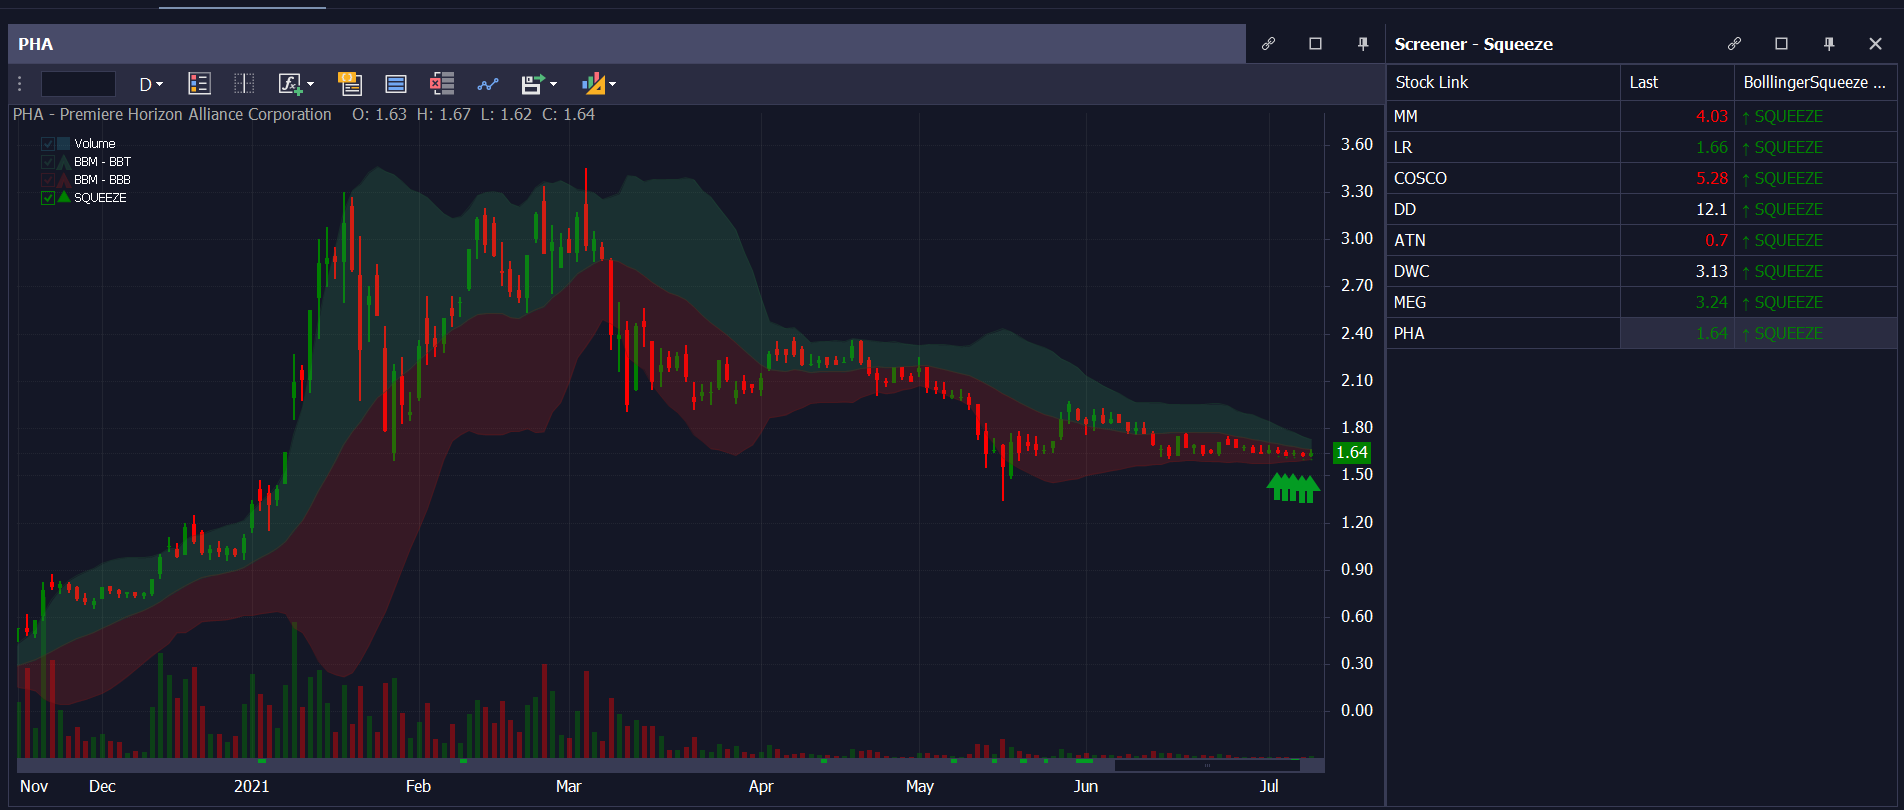This screenshot has width=1904, height=810.
Task: Pin the PHA chart panel
Action: coord(1362,44)
